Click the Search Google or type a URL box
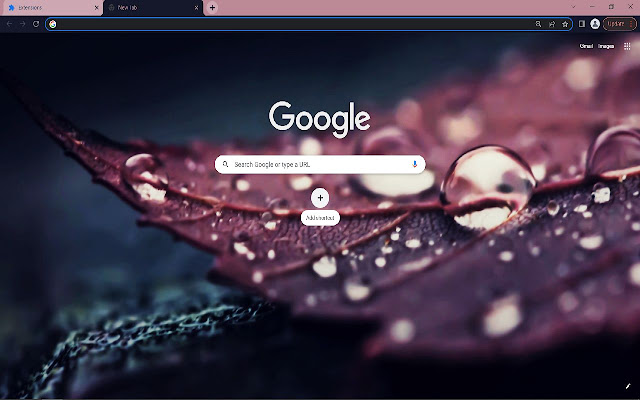This screenshot has width=640, height=400. tap(320, 164)
